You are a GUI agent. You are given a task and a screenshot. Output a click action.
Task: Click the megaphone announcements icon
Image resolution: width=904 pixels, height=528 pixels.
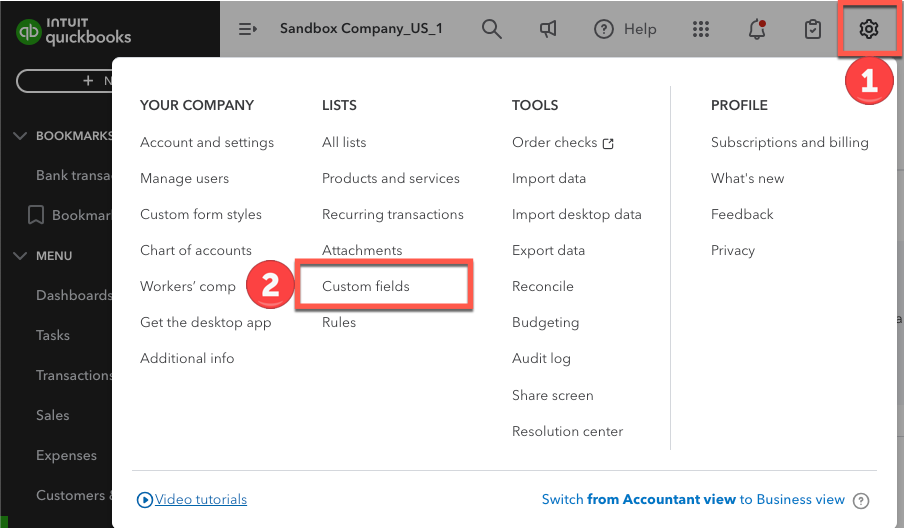548,29
